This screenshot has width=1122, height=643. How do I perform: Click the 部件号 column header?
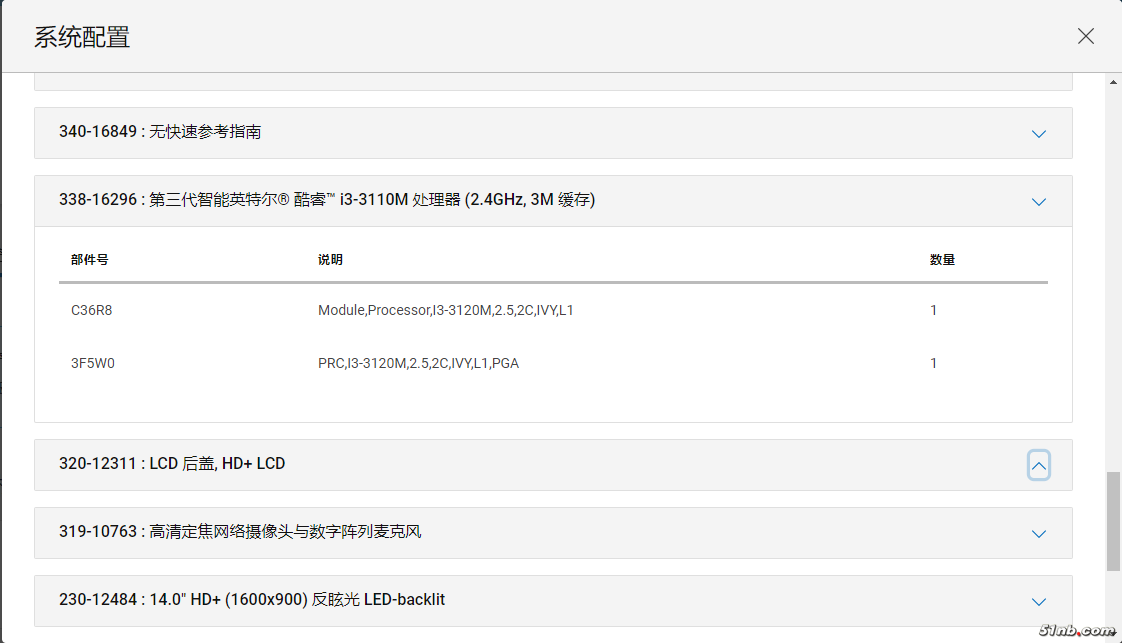click(x=90, y=260)
